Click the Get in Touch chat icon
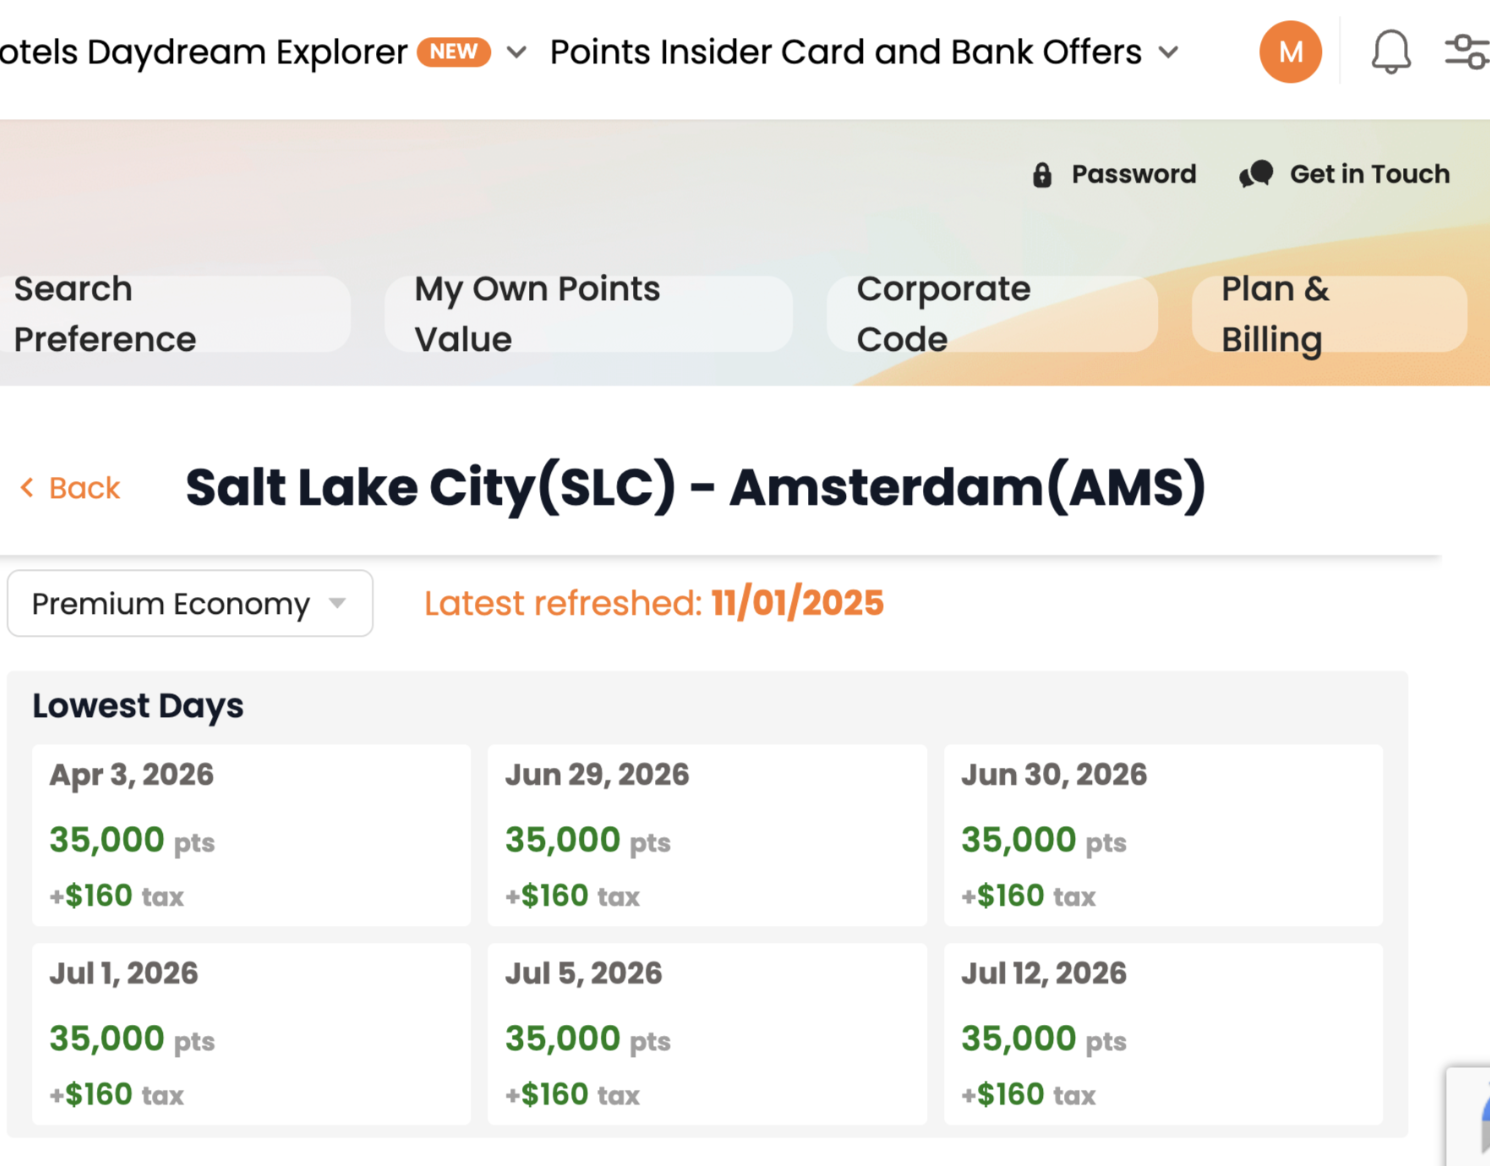 pos(1256,174)
